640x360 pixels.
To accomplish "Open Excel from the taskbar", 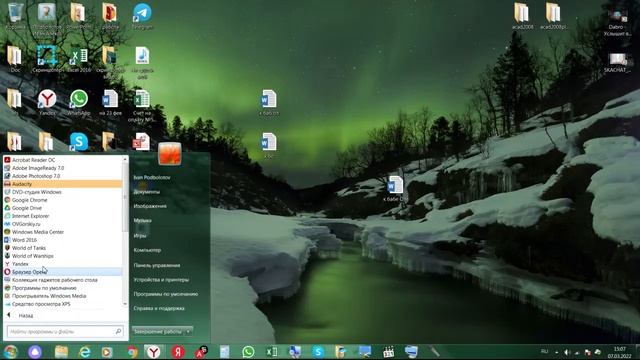I will [271, 352].
